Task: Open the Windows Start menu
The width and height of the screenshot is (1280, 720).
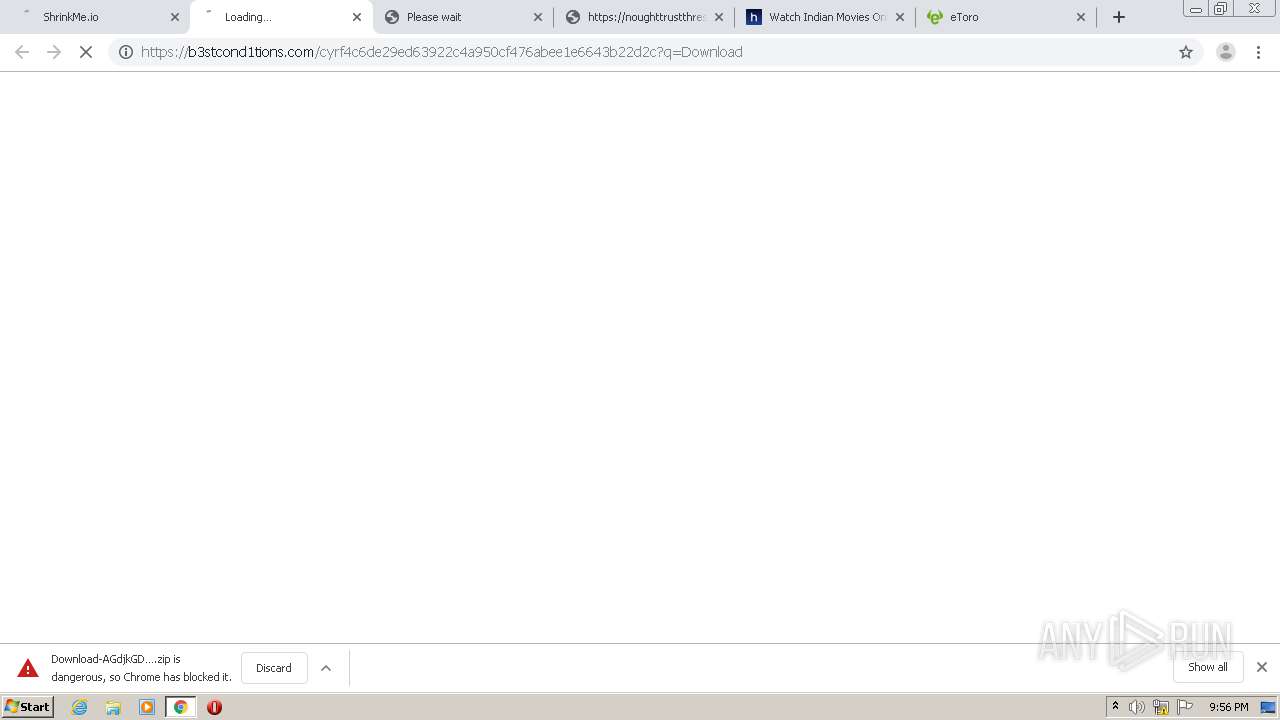Action: [28, 707]
